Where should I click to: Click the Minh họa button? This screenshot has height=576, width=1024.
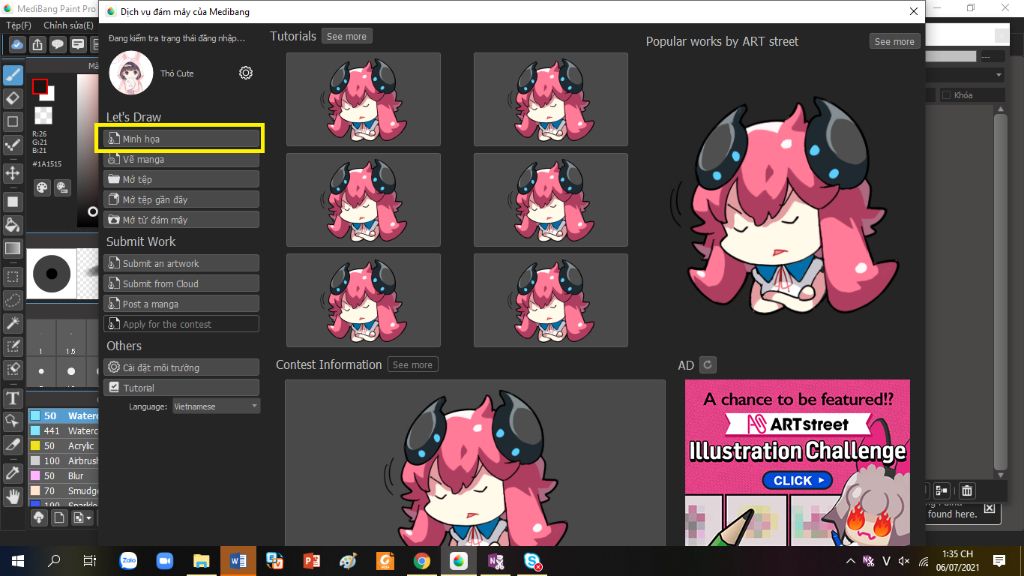pos(182,138)
